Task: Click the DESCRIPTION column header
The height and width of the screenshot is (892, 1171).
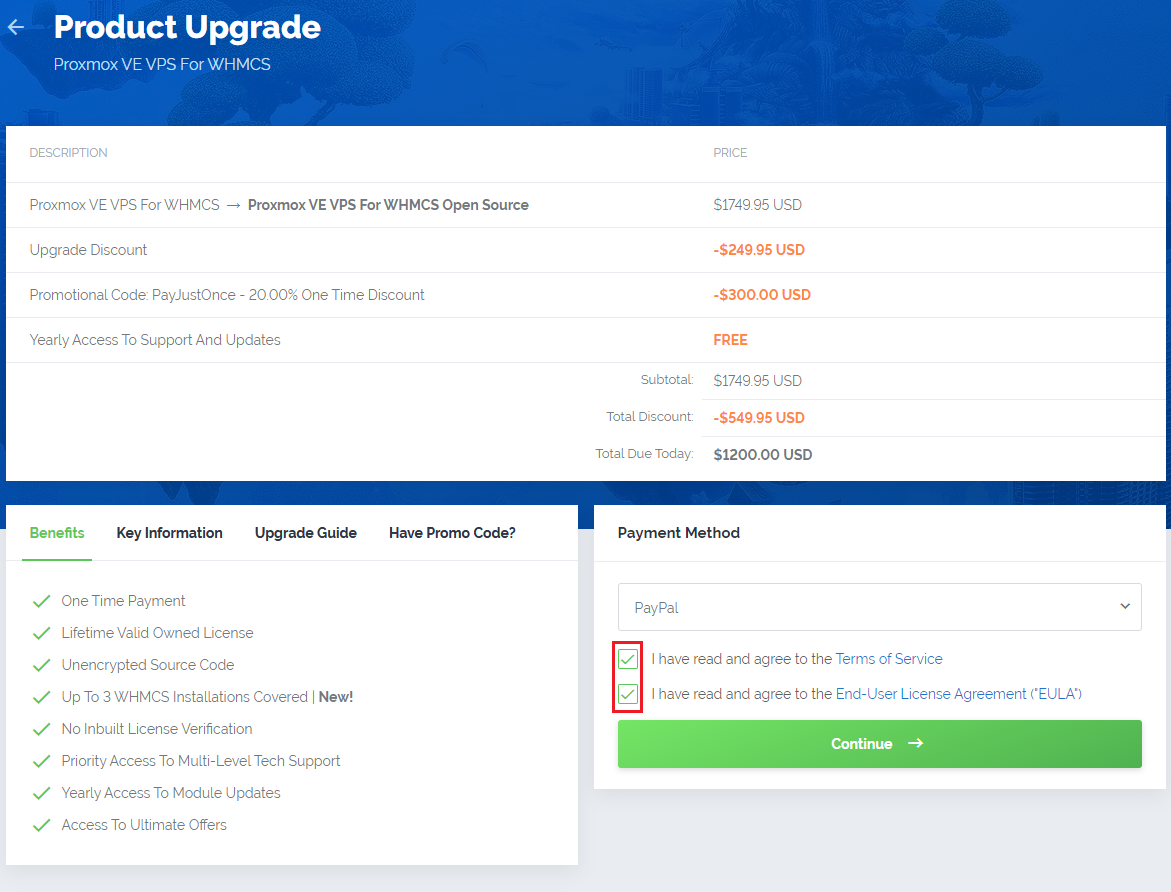Action: point(68,152)
